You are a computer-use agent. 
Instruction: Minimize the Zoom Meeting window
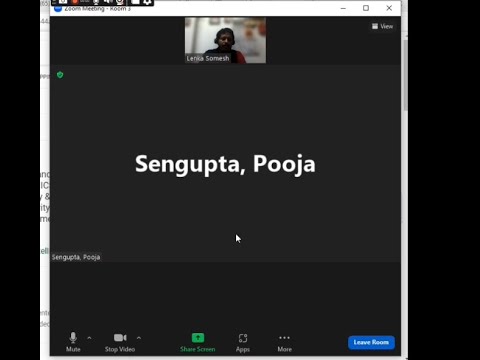click(x=343, y=8)
